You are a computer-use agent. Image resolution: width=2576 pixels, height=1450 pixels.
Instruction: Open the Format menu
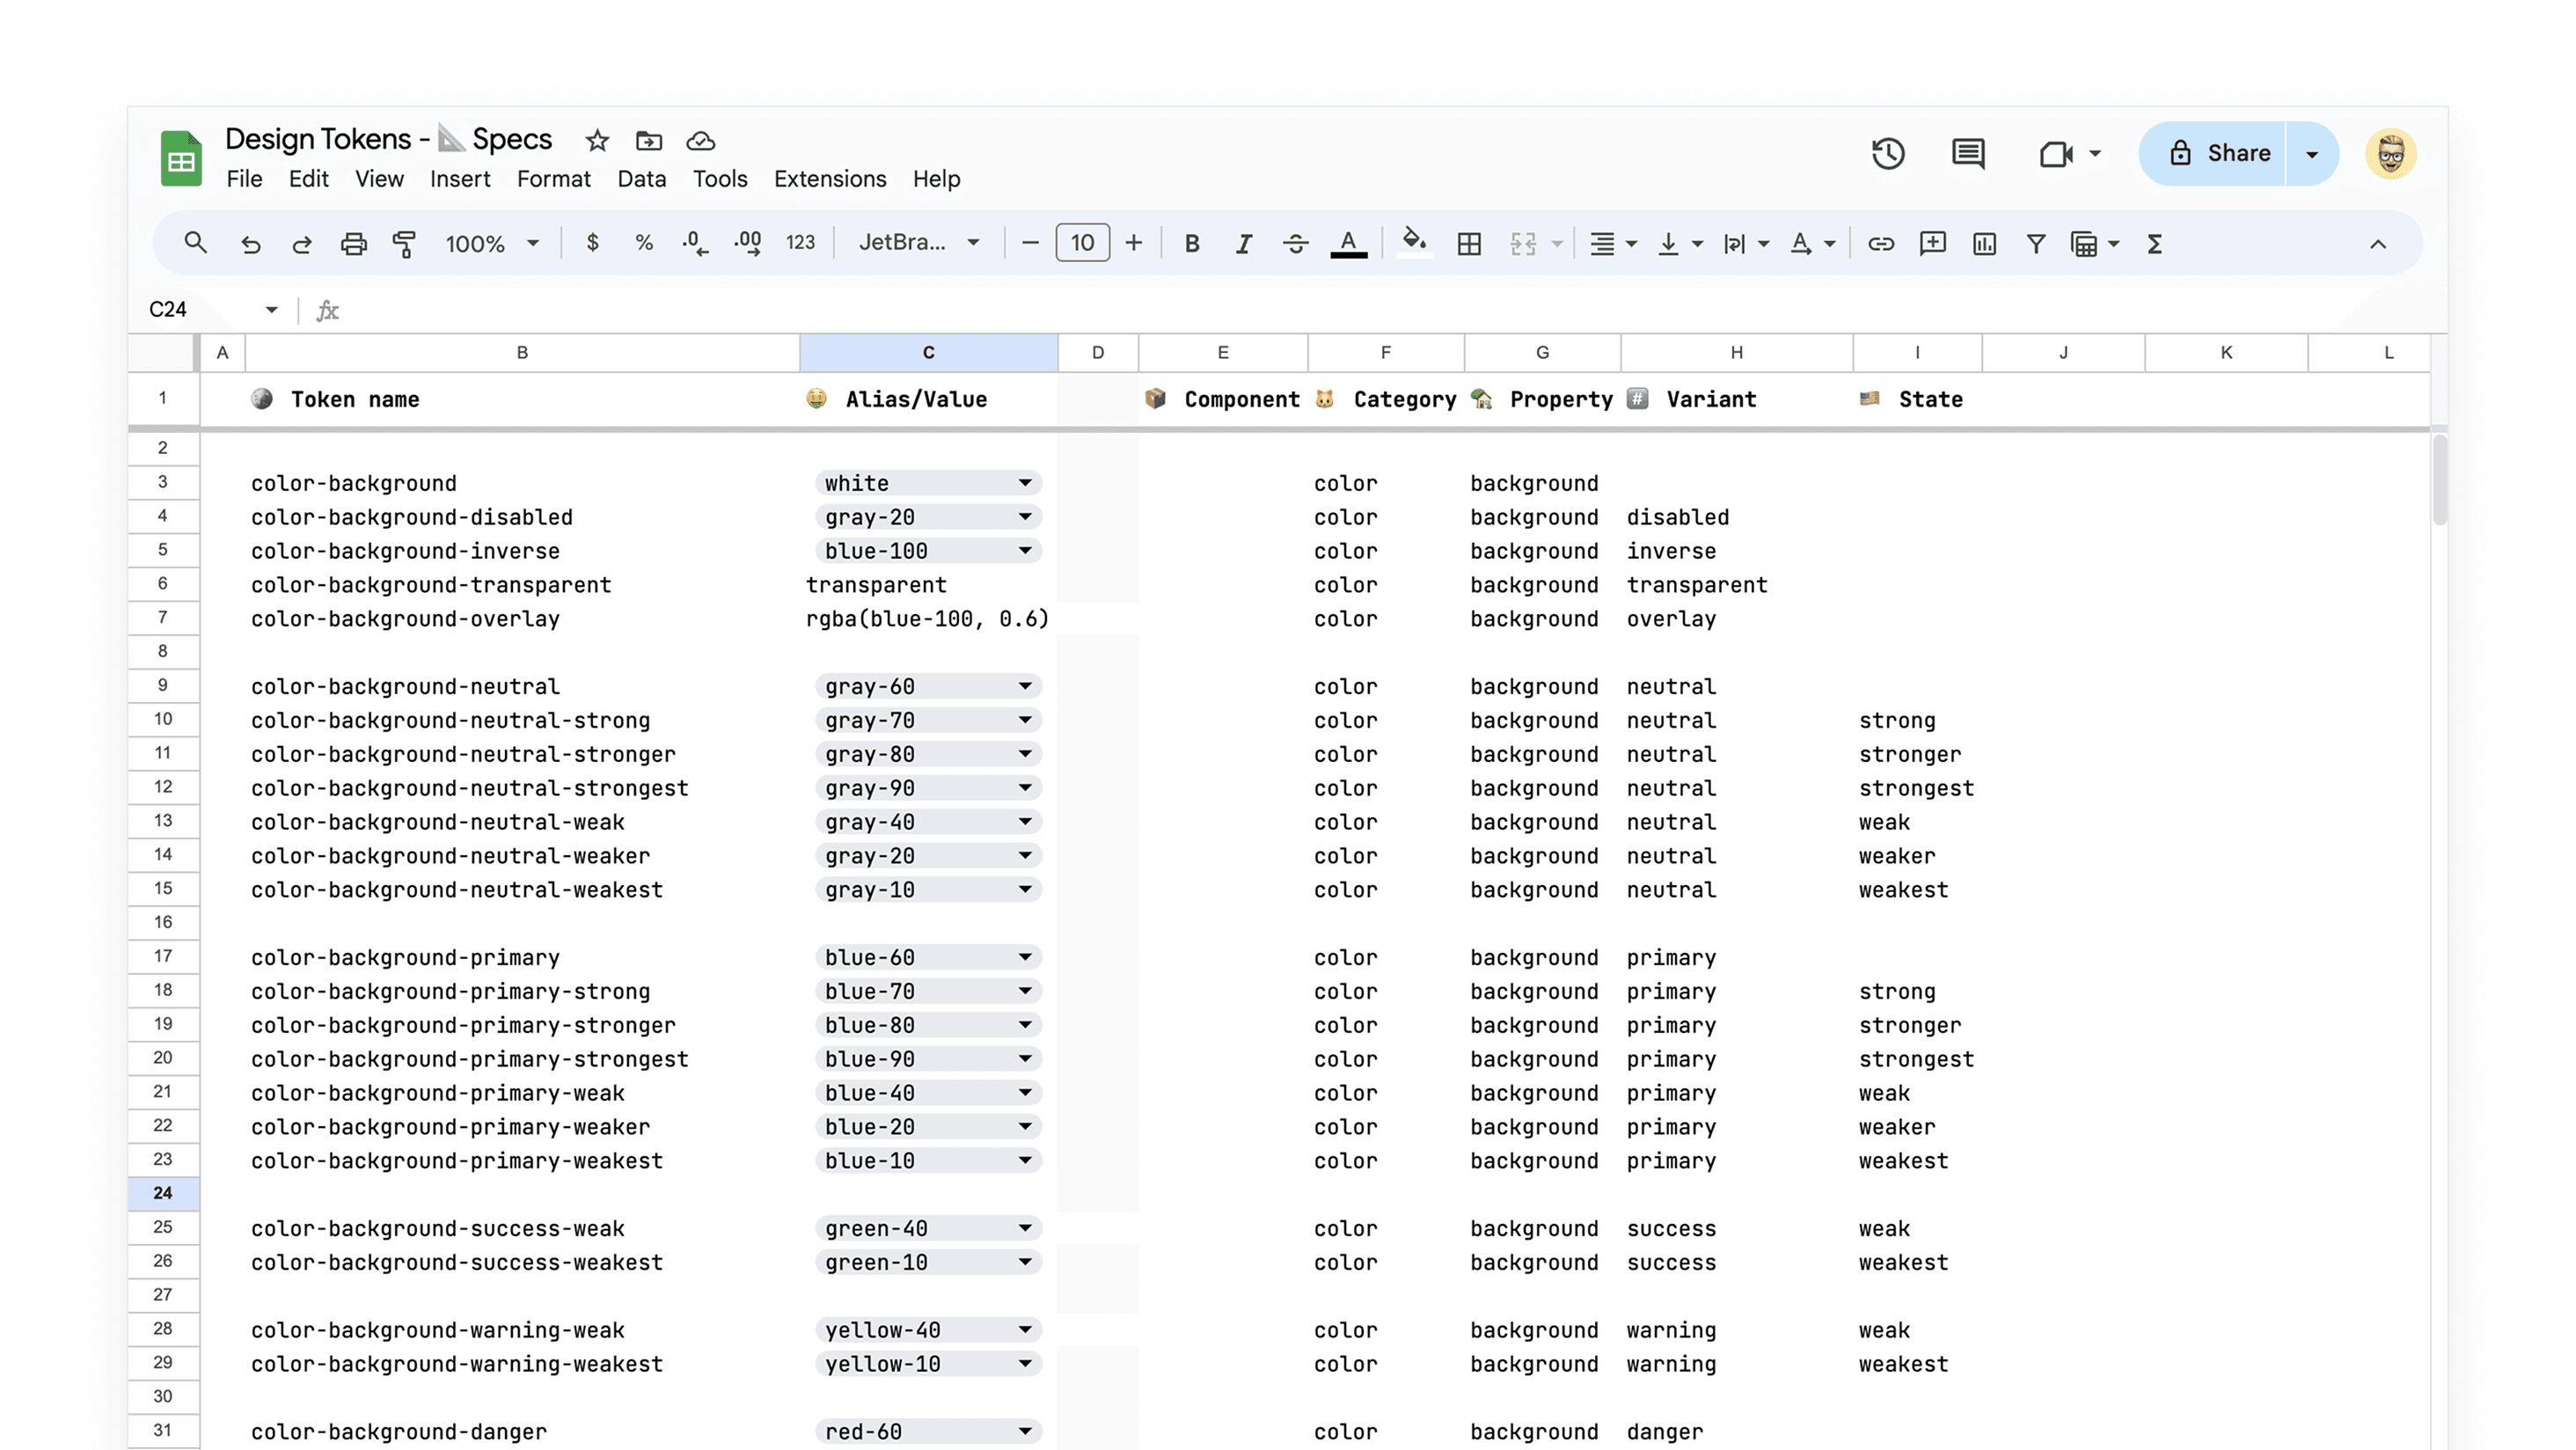[553, 179]
